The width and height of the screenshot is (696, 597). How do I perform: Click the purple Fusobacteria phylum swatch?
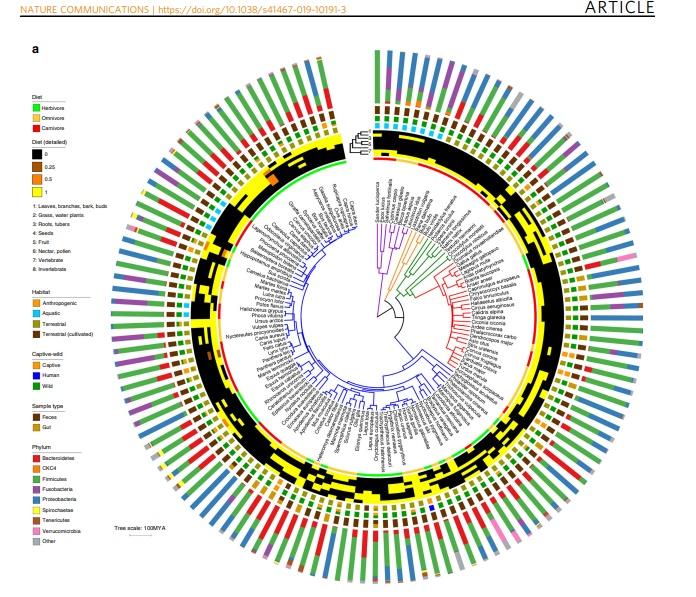[x=36, y=489]
